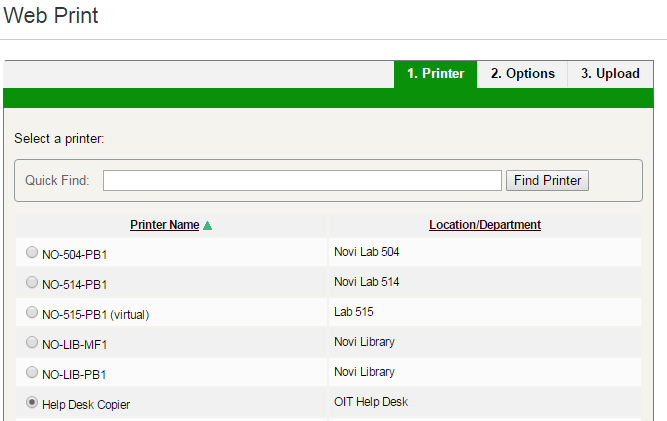Toggle the Help Desk Copier radio button
667x421 pixels.
coord(32,402)
